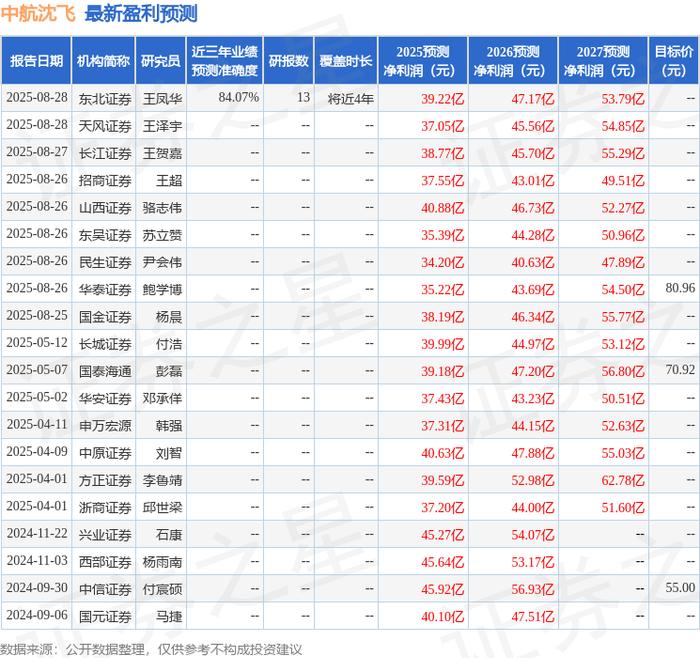Click 招商证券 institution cell

point(105,180)
